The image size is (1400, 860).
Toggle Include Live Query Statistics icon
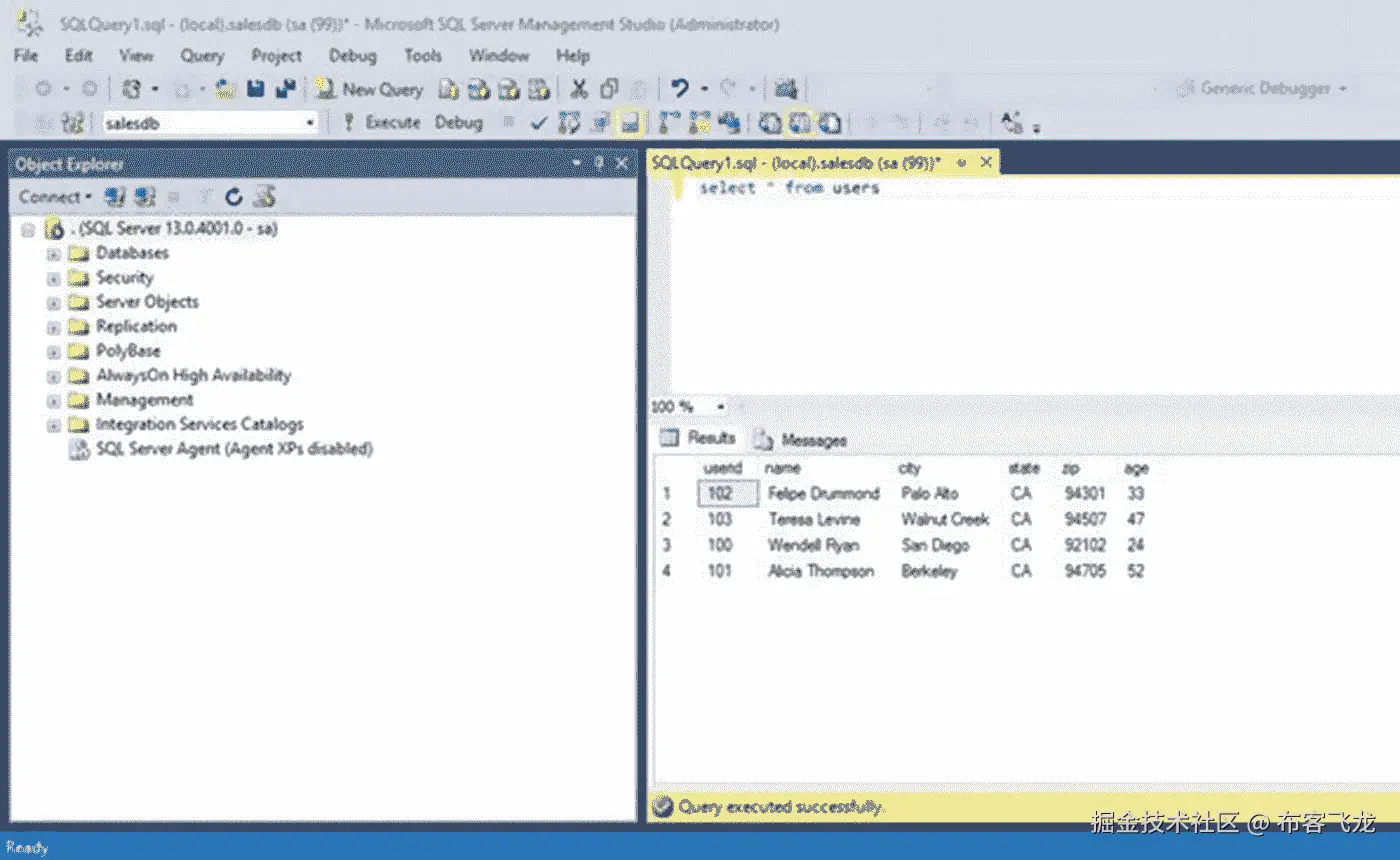click(699, 123)
